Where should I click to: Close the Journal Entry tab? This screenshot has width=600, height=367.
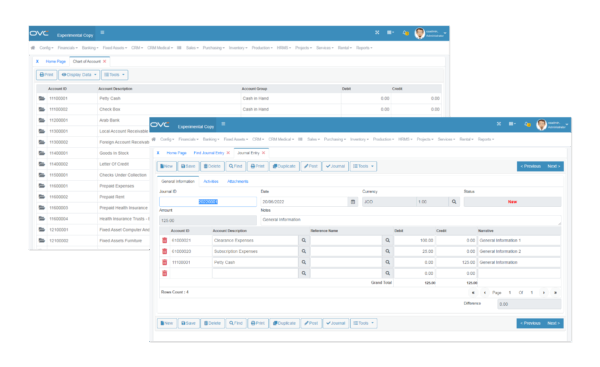(x=263, y=153)
